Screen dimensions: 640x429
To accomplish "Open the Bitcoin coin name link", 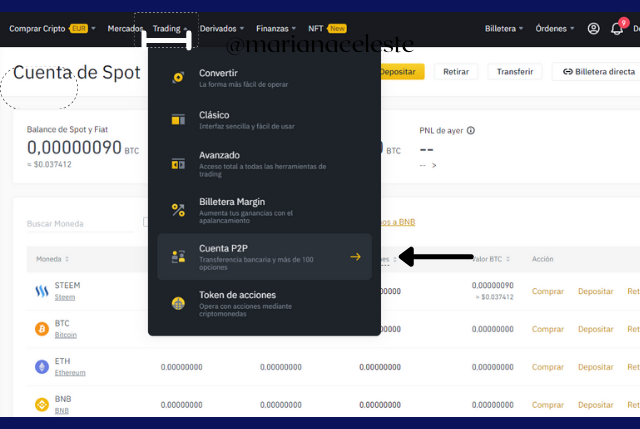I will 66,335.
